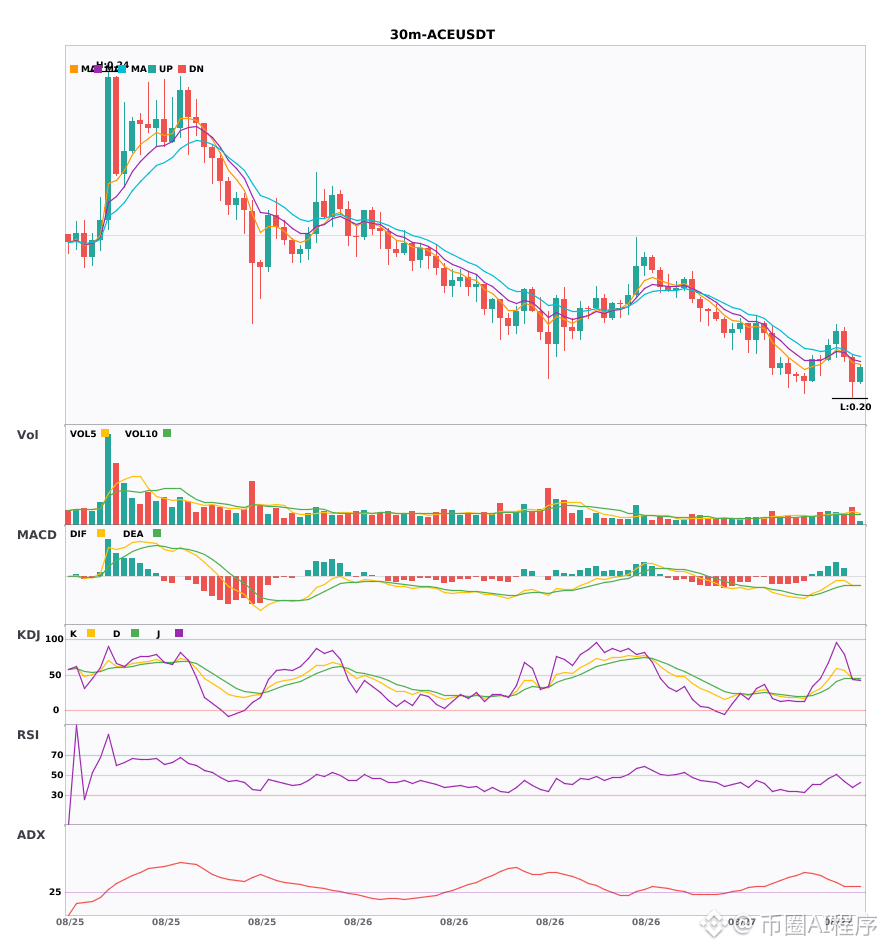This screenshot has height=950, width=885.
Task: Click the Vol panel label
Action: tap(28, 435)
